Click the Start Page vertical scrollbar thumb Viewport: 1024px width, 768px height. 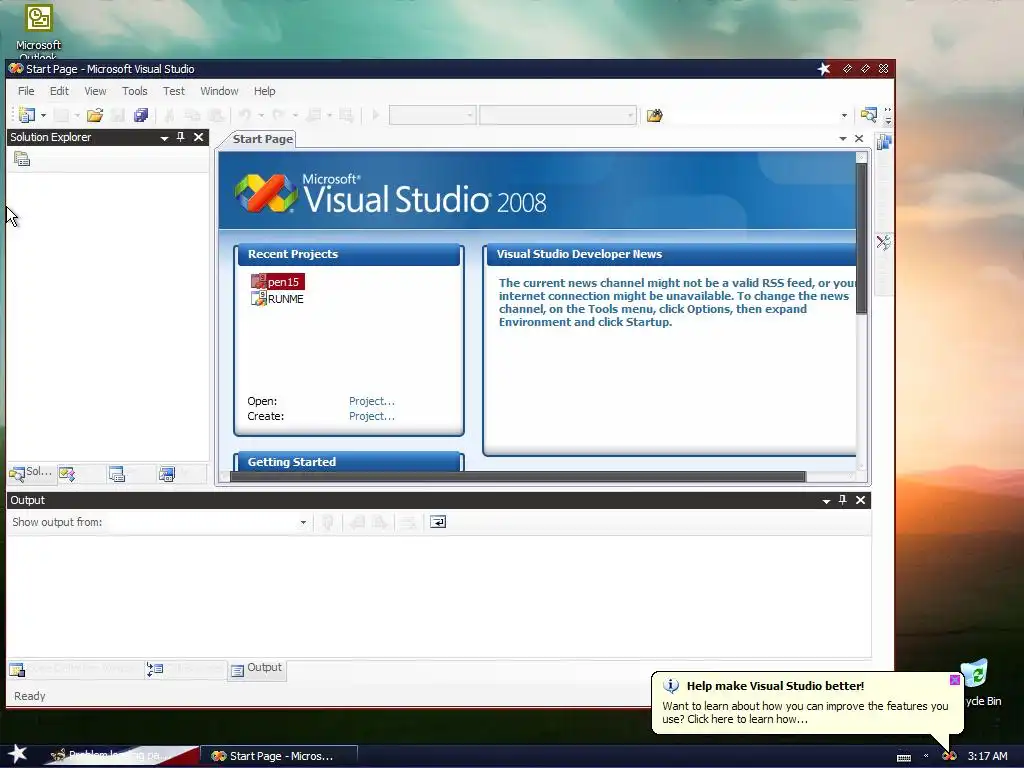point(861,238)
